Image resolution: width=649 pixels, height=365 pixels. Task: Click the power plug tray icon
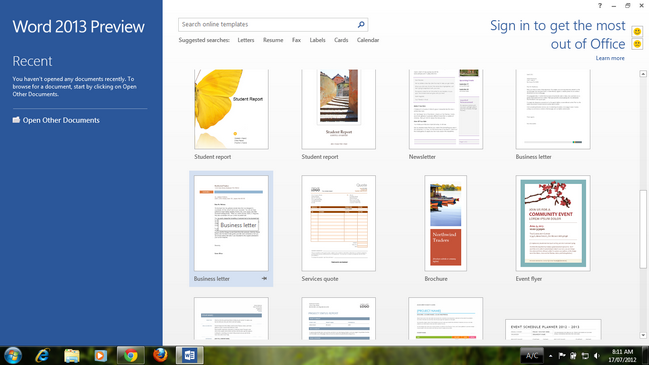click(x=573, y=355)
